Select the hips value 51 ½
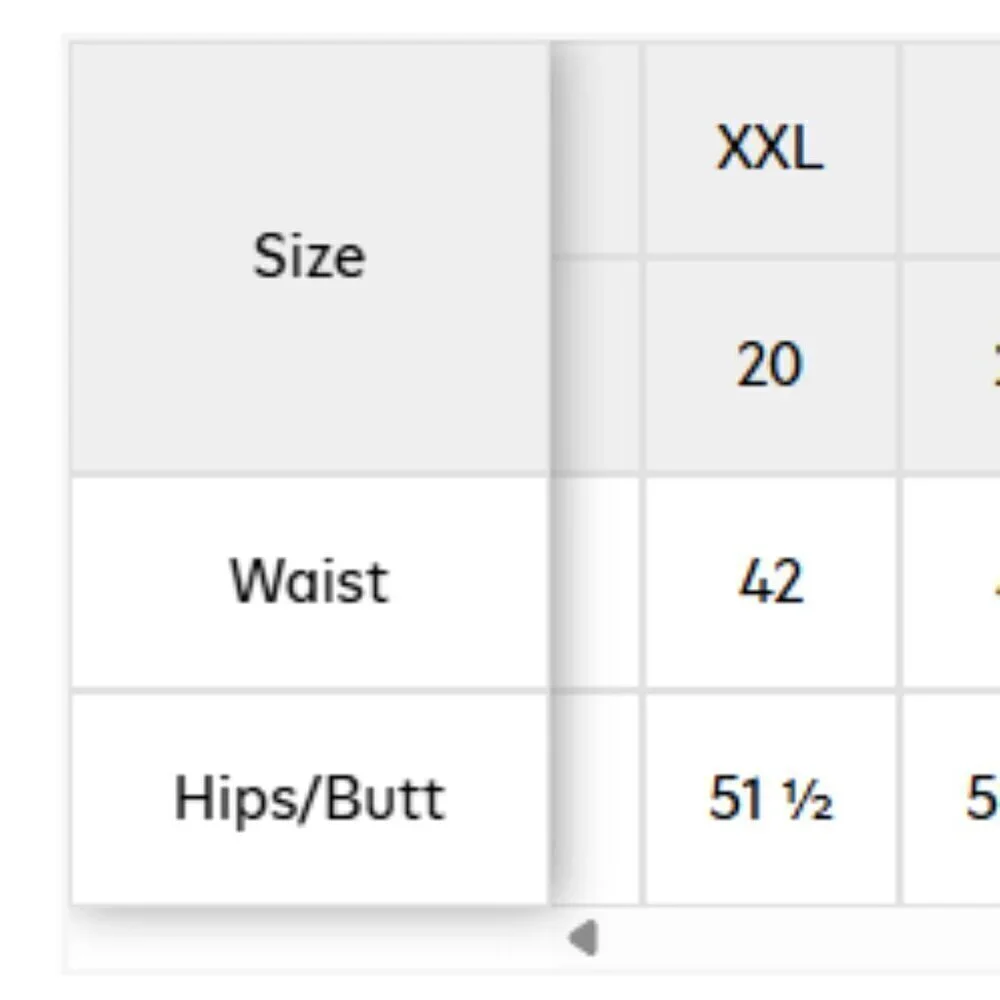 [770, 798]
